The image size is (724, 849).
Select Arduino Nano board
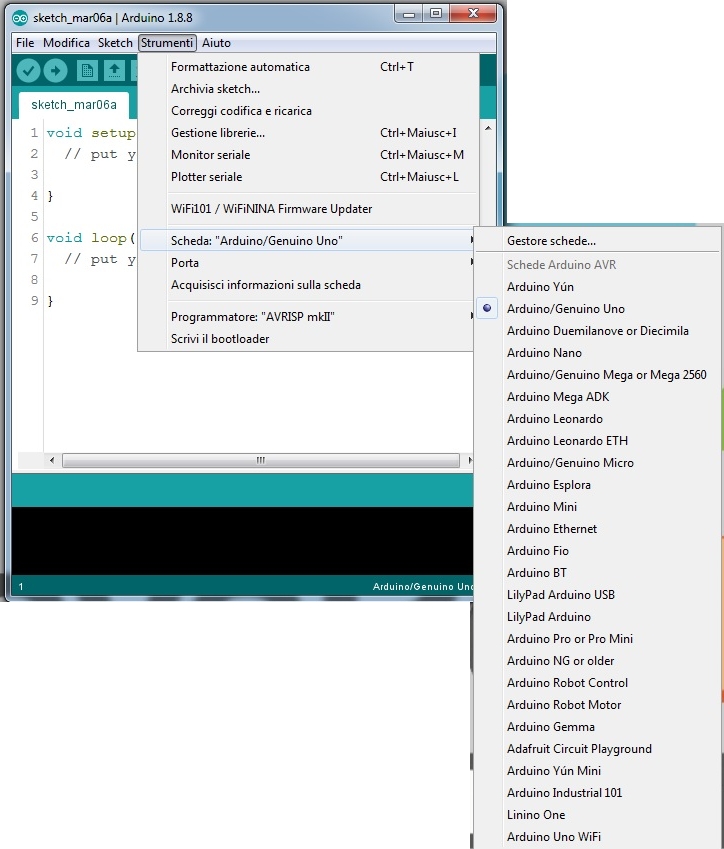pos(598,352)
